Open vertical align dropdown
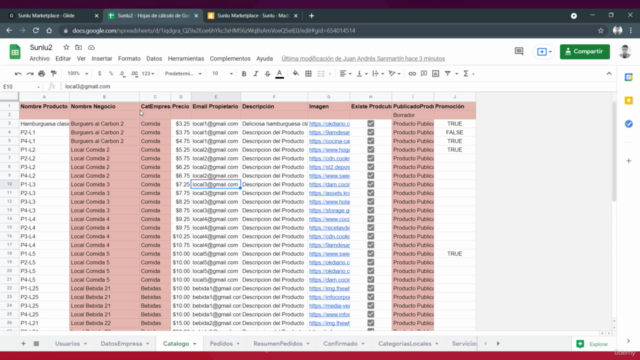Image resolution: width=640 pixels, height=360 pixels. tap(362, 74)
